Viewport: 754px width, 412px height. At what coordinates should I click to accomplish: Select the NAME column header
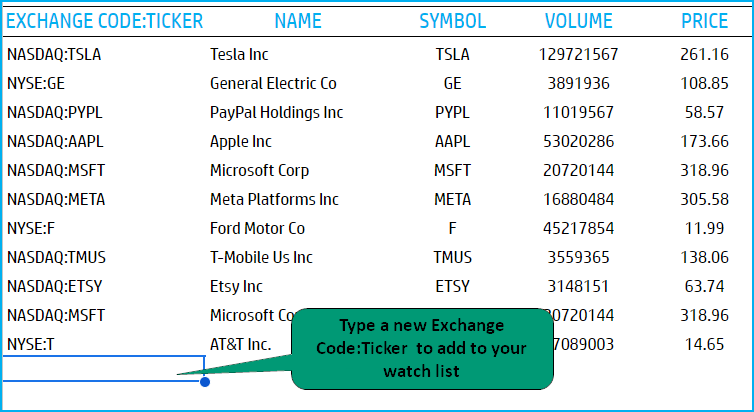(298, 21)
